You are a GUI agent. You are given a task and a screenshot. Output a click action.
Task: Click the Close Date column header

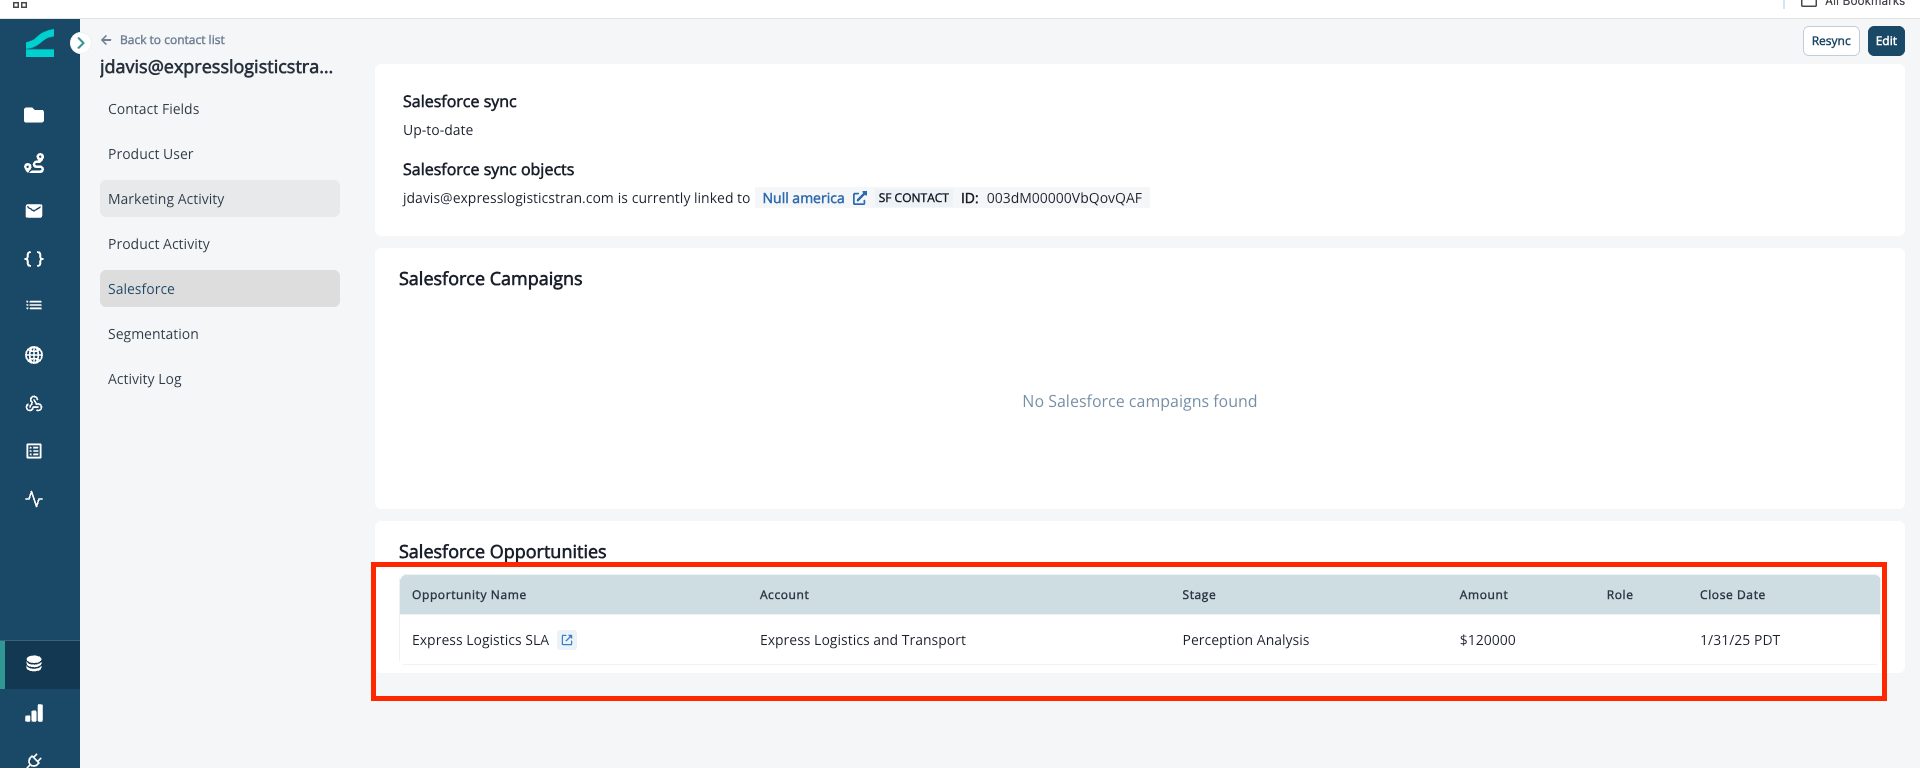(1732, 595)
